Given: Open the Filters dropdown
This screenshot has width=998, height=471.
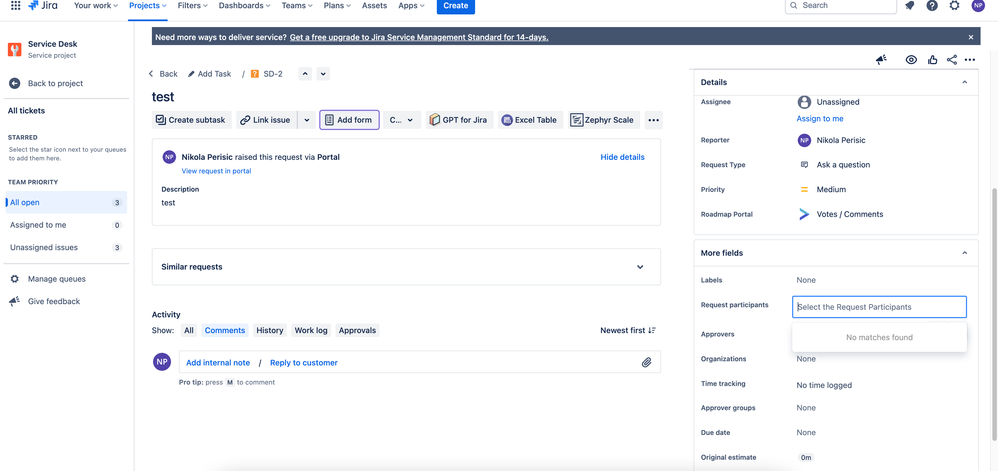Looking at the screenshot, I should pyautogui.click(x=192, y=6).
